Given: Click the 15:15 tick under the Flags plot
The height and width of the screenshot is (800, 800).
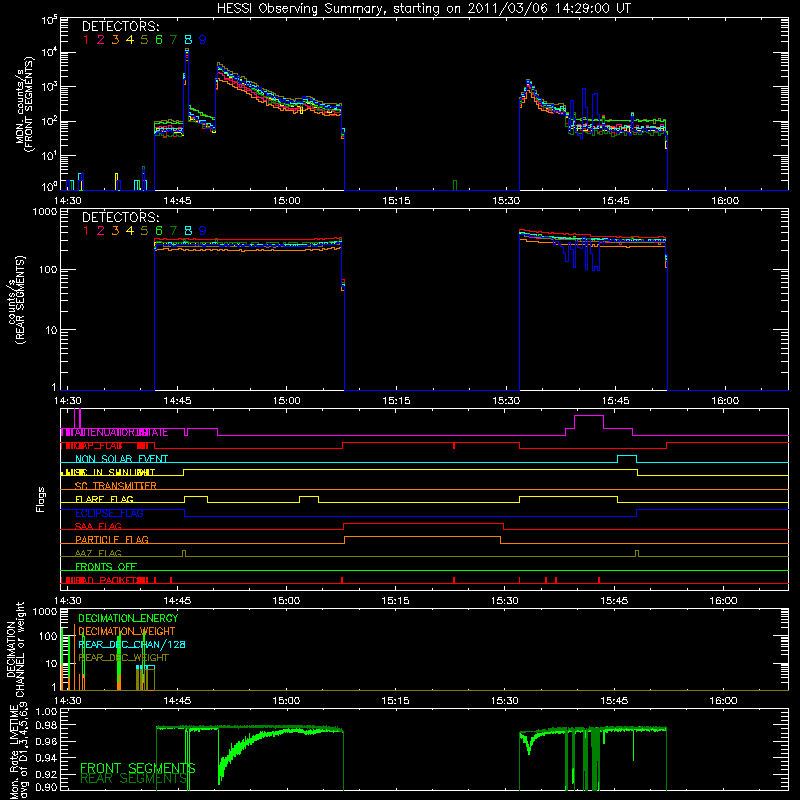Looking at the screenshot, I should [x=395, y=601].
